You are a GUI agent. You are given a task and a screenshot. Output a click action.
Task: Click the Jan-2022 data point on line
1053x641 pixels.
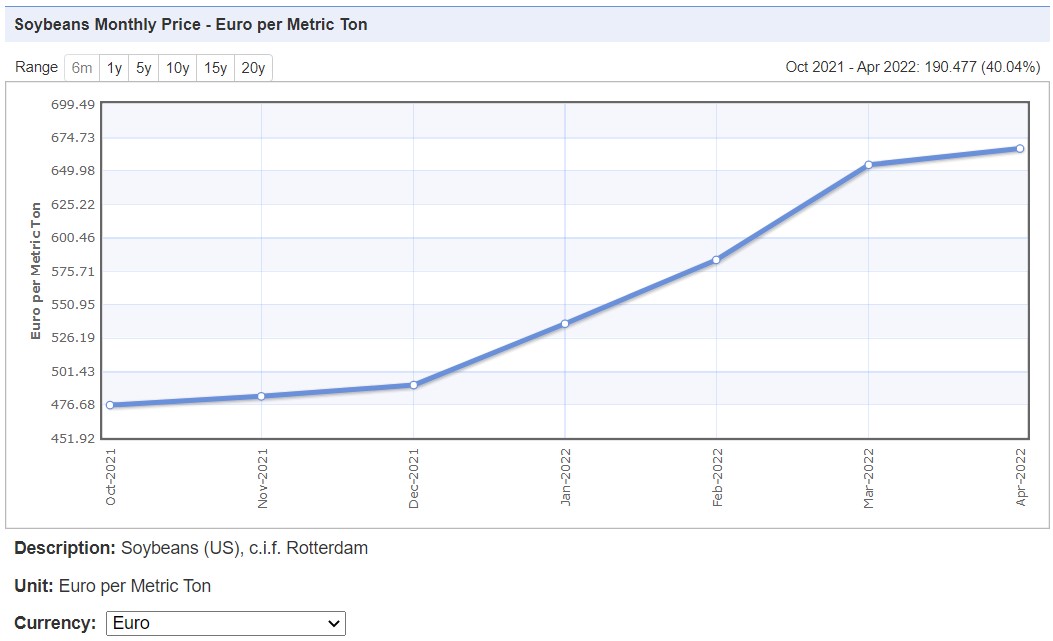click(565, 323)
